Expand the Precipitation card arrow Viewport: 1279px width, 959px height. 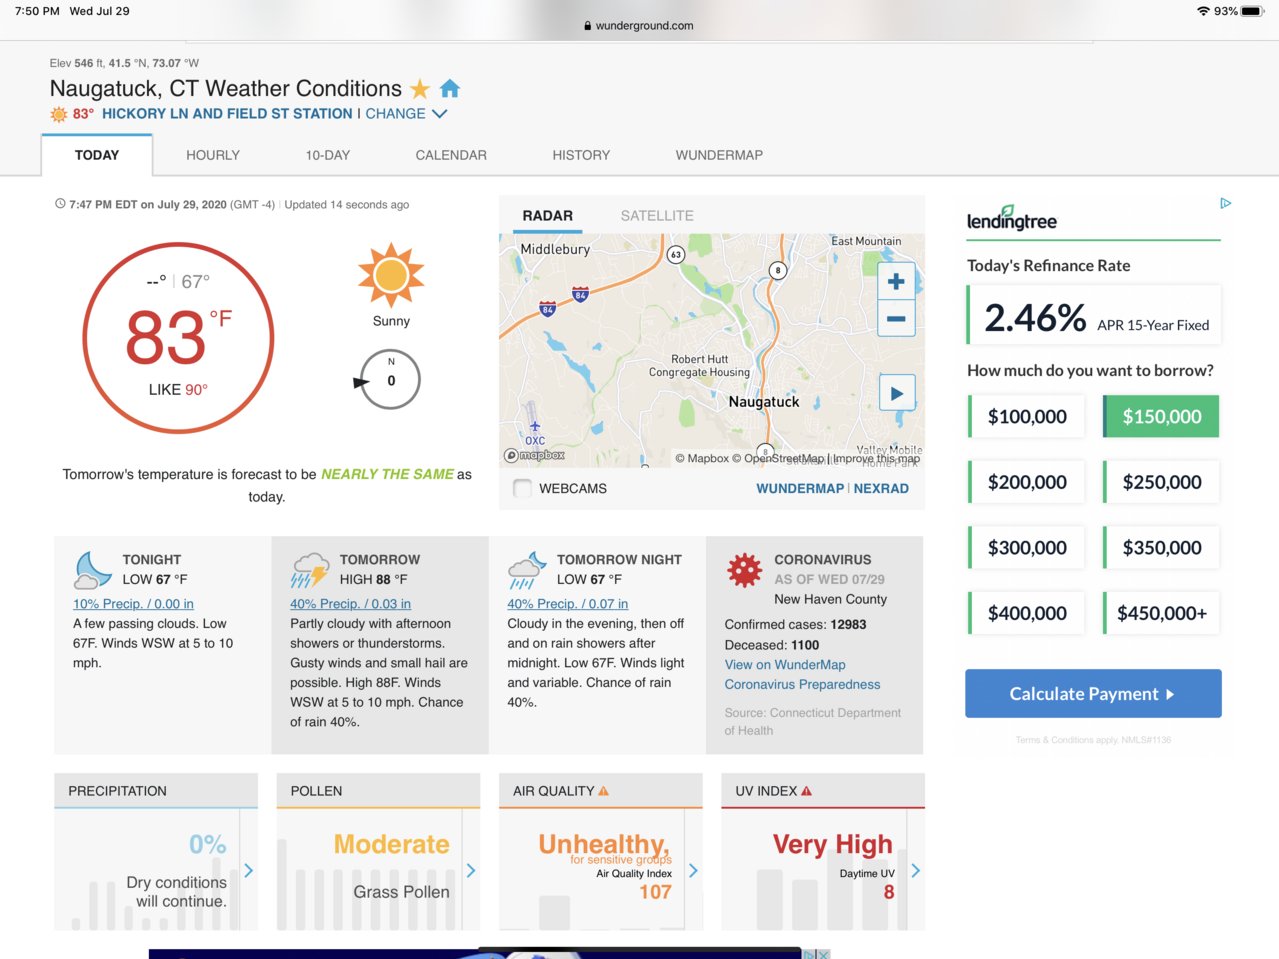248,871
